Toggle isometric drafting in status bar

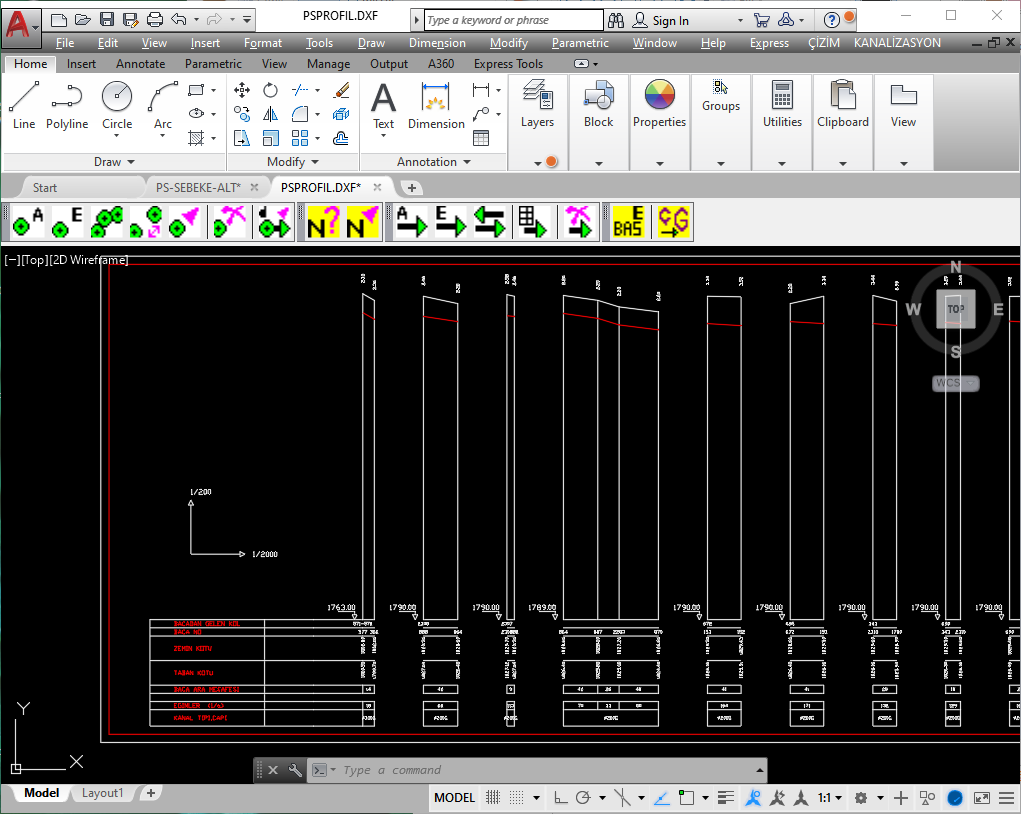(x=622, y=798)
